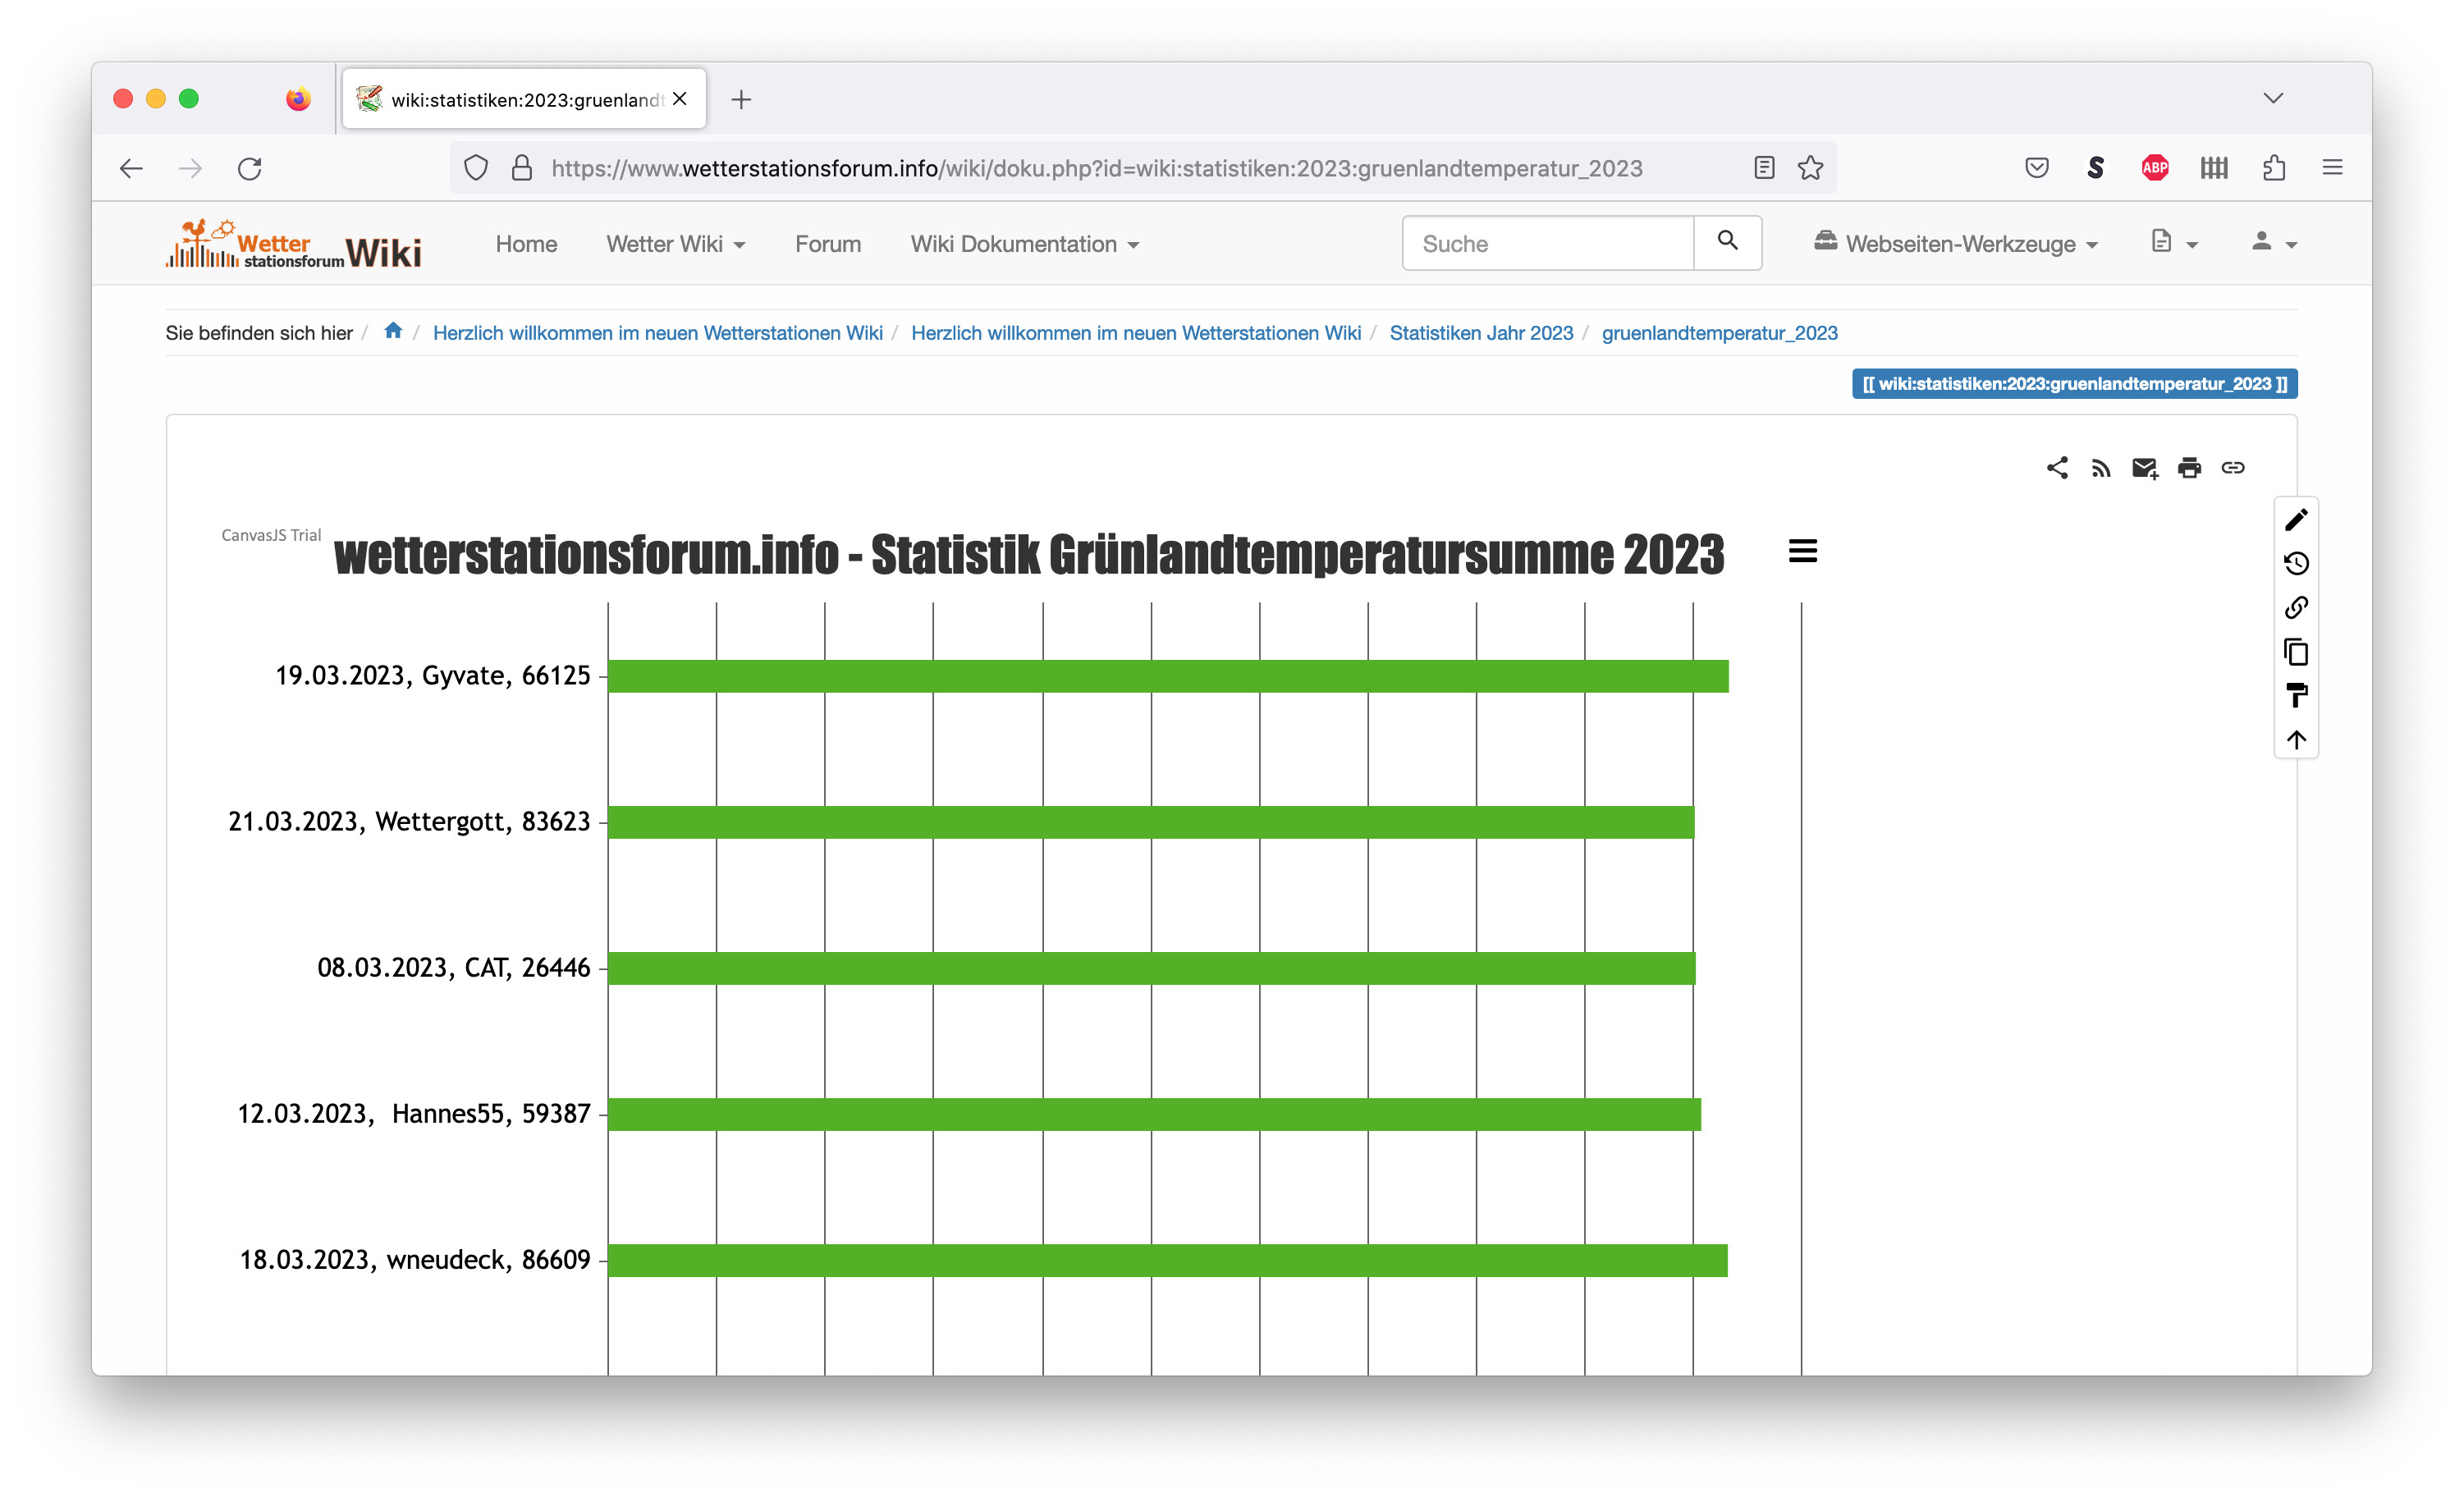The width and height of the screenshot is (2464, 1497).
Task: Go to the Forum menu item
Action: (827, 244)
